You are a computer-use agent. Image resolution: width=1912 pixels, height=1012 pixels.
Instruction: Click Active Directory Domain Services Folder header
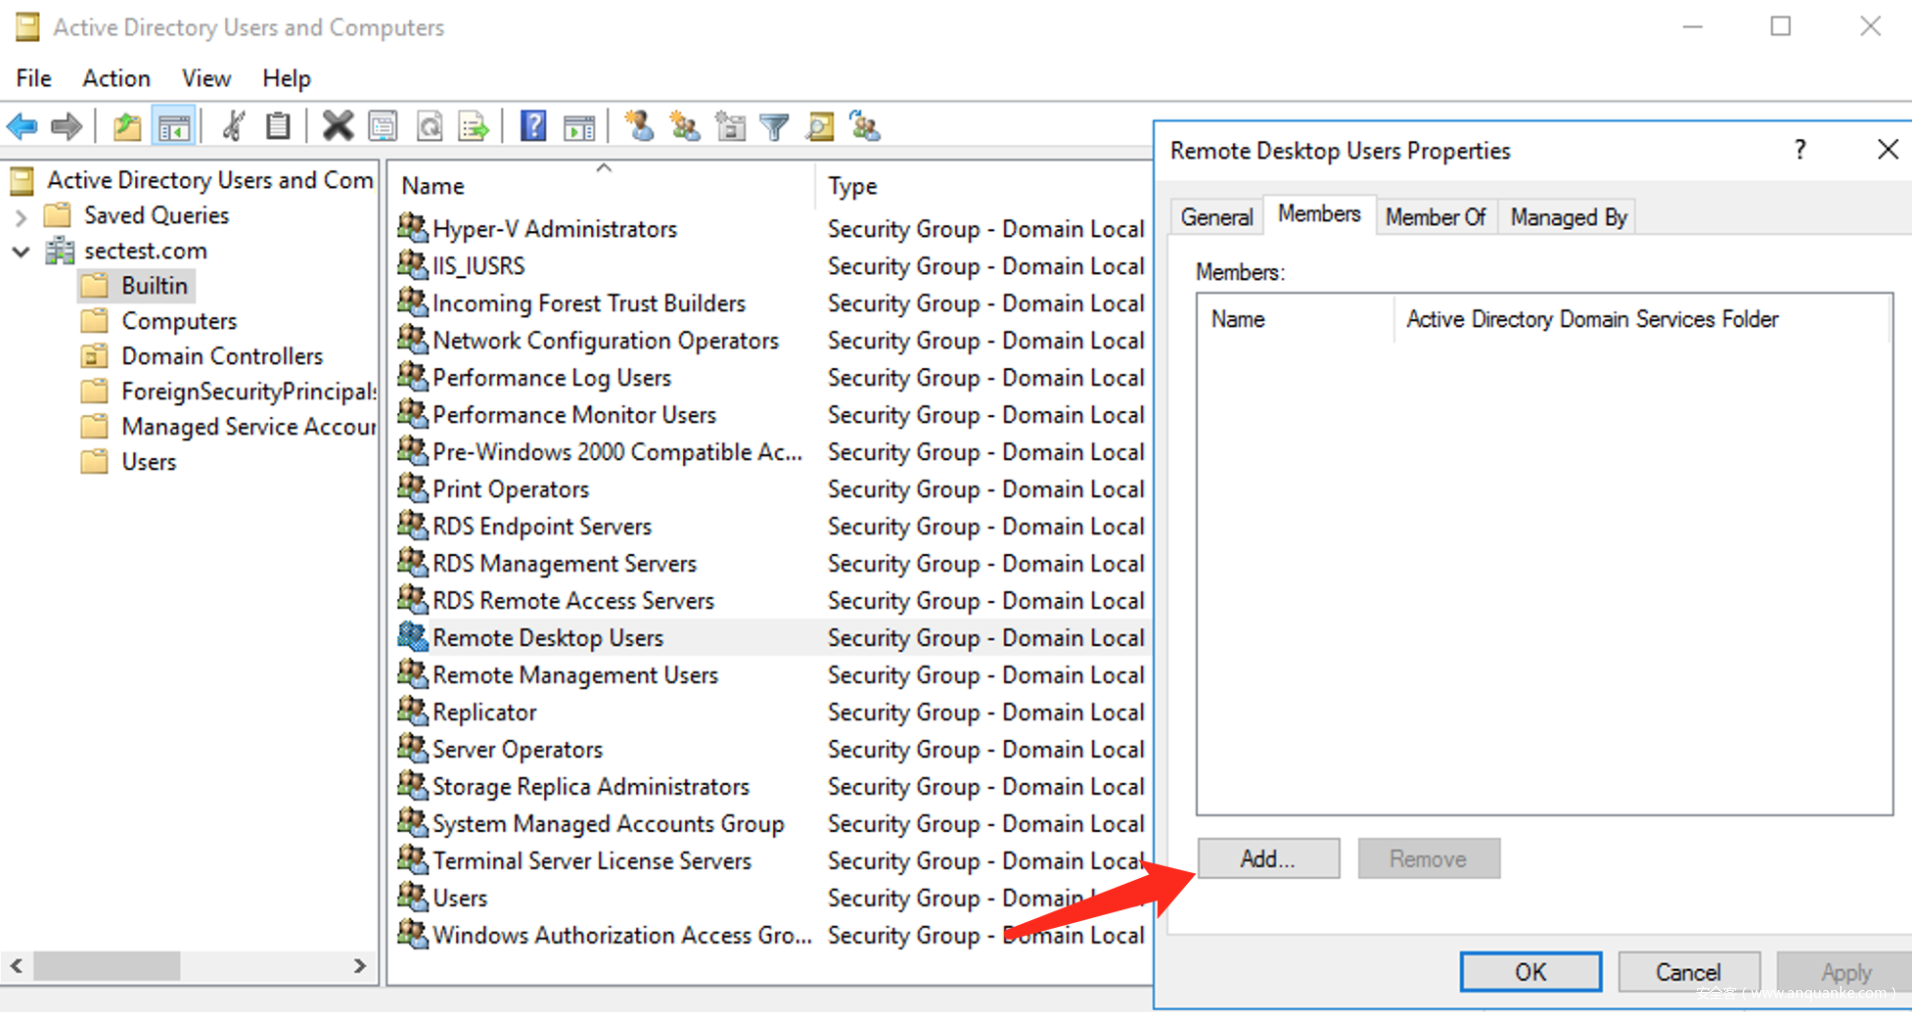(1641, 319)
